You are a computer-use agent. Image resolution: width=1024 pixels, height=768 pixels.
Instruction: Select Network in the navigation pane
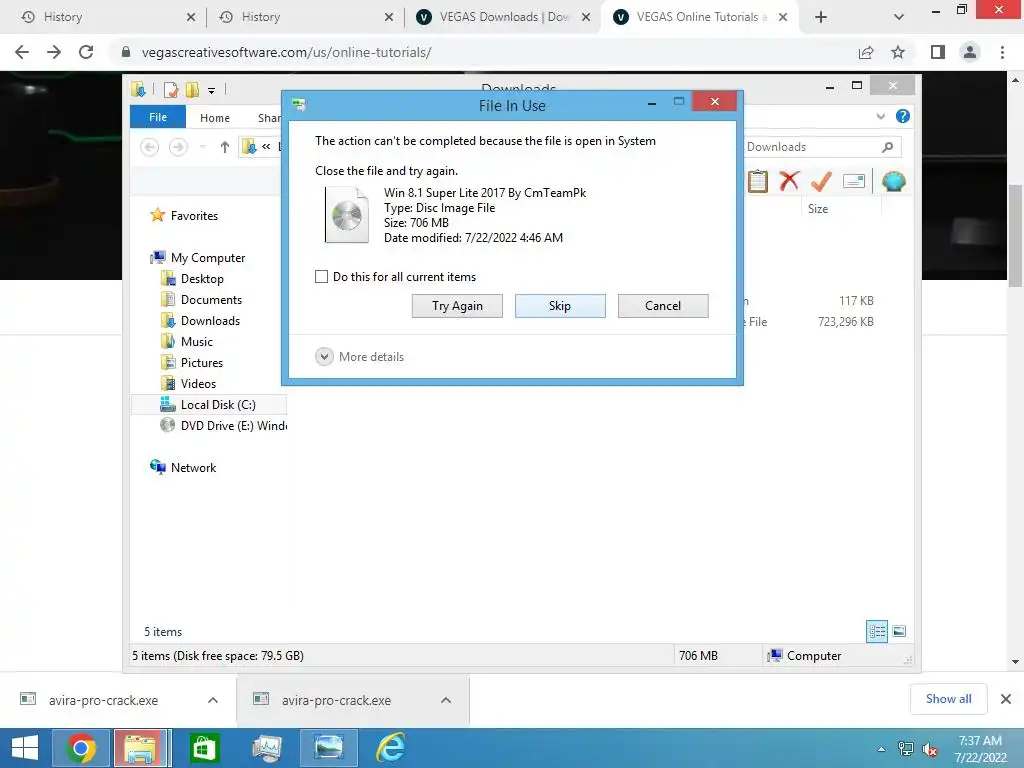[193, 468]
